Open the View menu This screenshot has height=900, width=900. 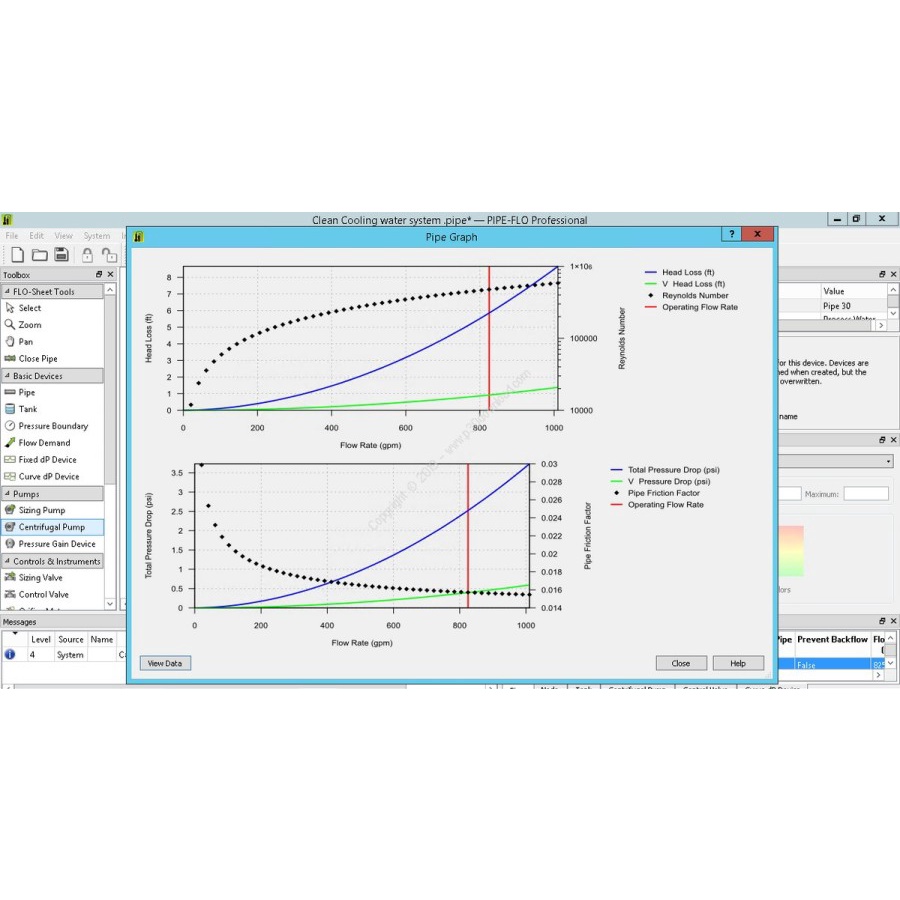tap(64, 236)
